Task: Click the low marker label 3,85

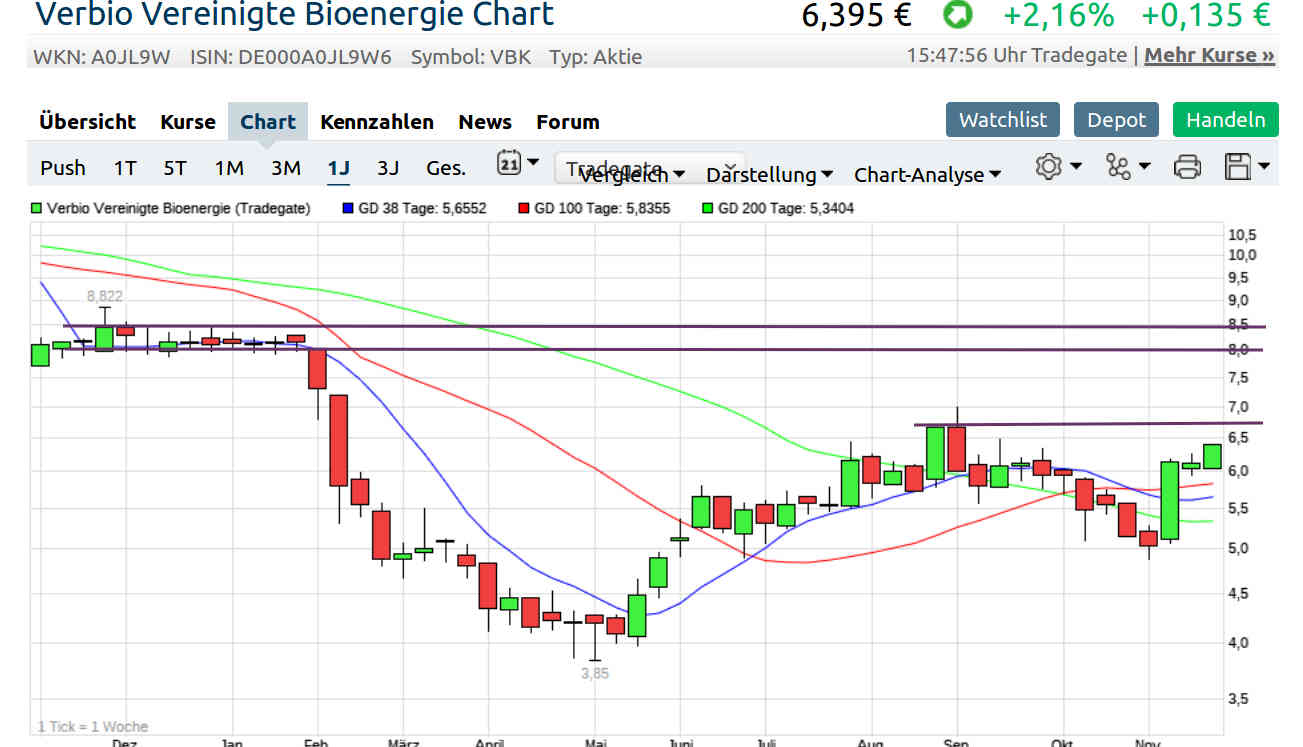Action: (x=595, y=674)
